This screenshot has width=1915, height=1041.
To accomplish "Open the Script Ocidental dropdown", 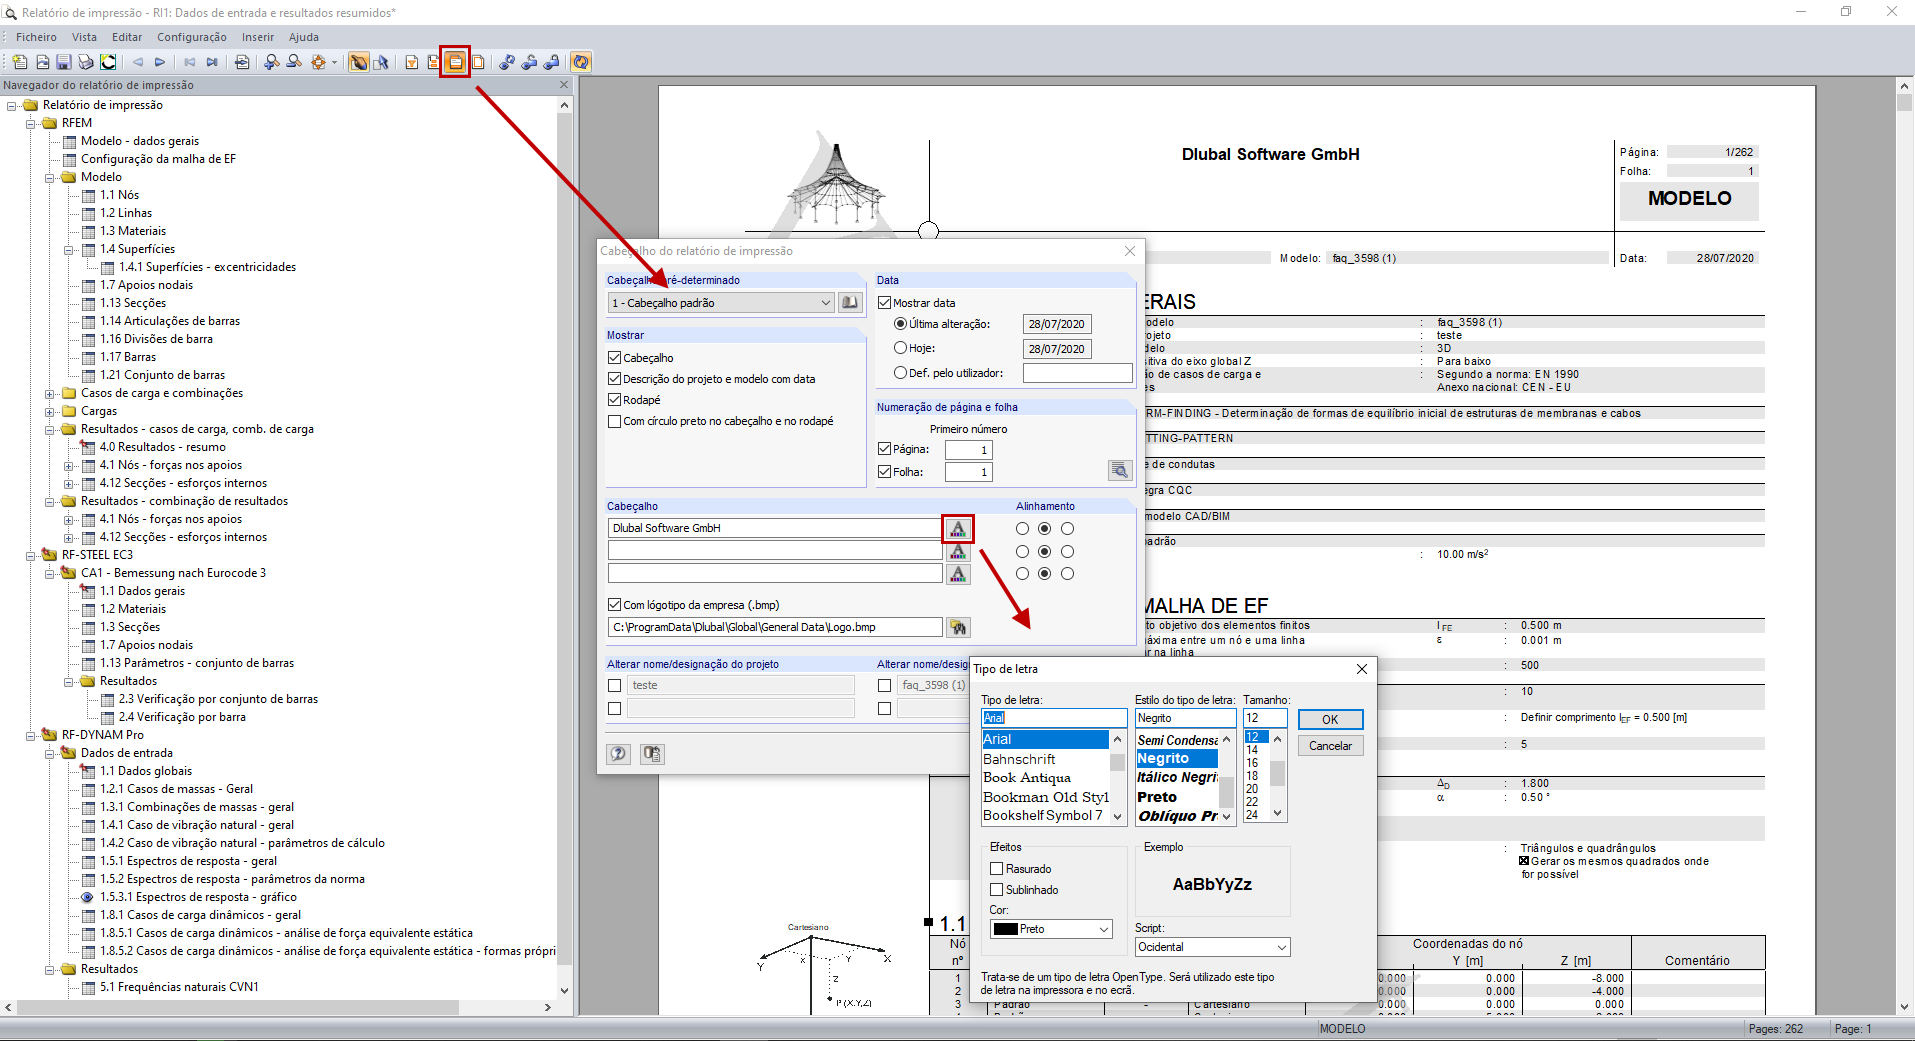I will pos(1212,947).
